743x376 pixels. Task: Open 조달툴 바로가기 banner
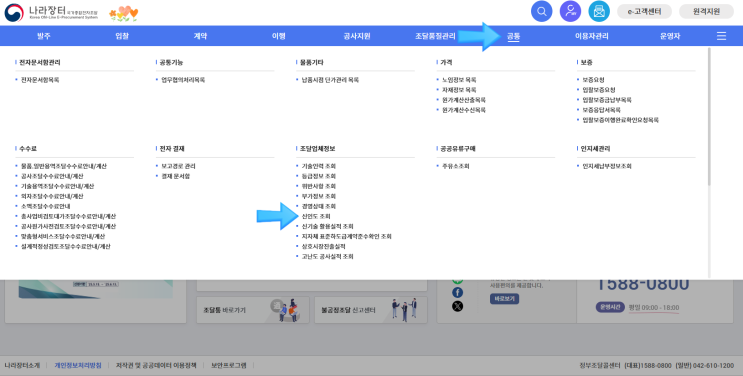click(x=253, y=310)
